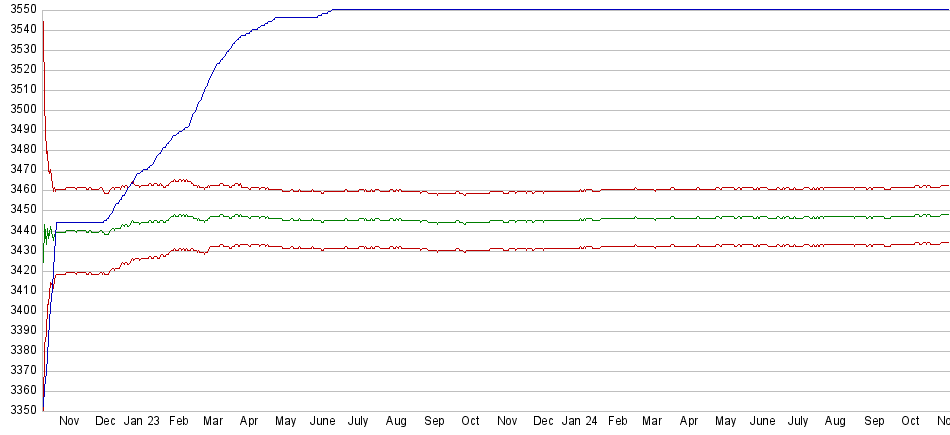Click the blue flat segment near 3444
950x435 pixels.
point(80,222)
